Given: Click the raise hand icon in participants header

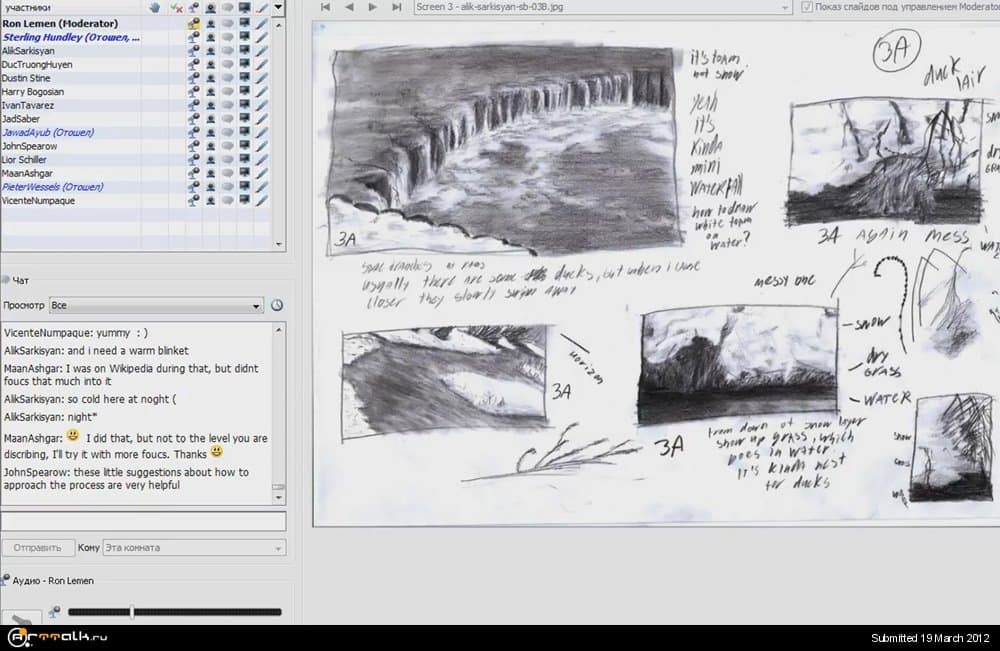Looking at the screenshot, I should [x=154, y=7].
